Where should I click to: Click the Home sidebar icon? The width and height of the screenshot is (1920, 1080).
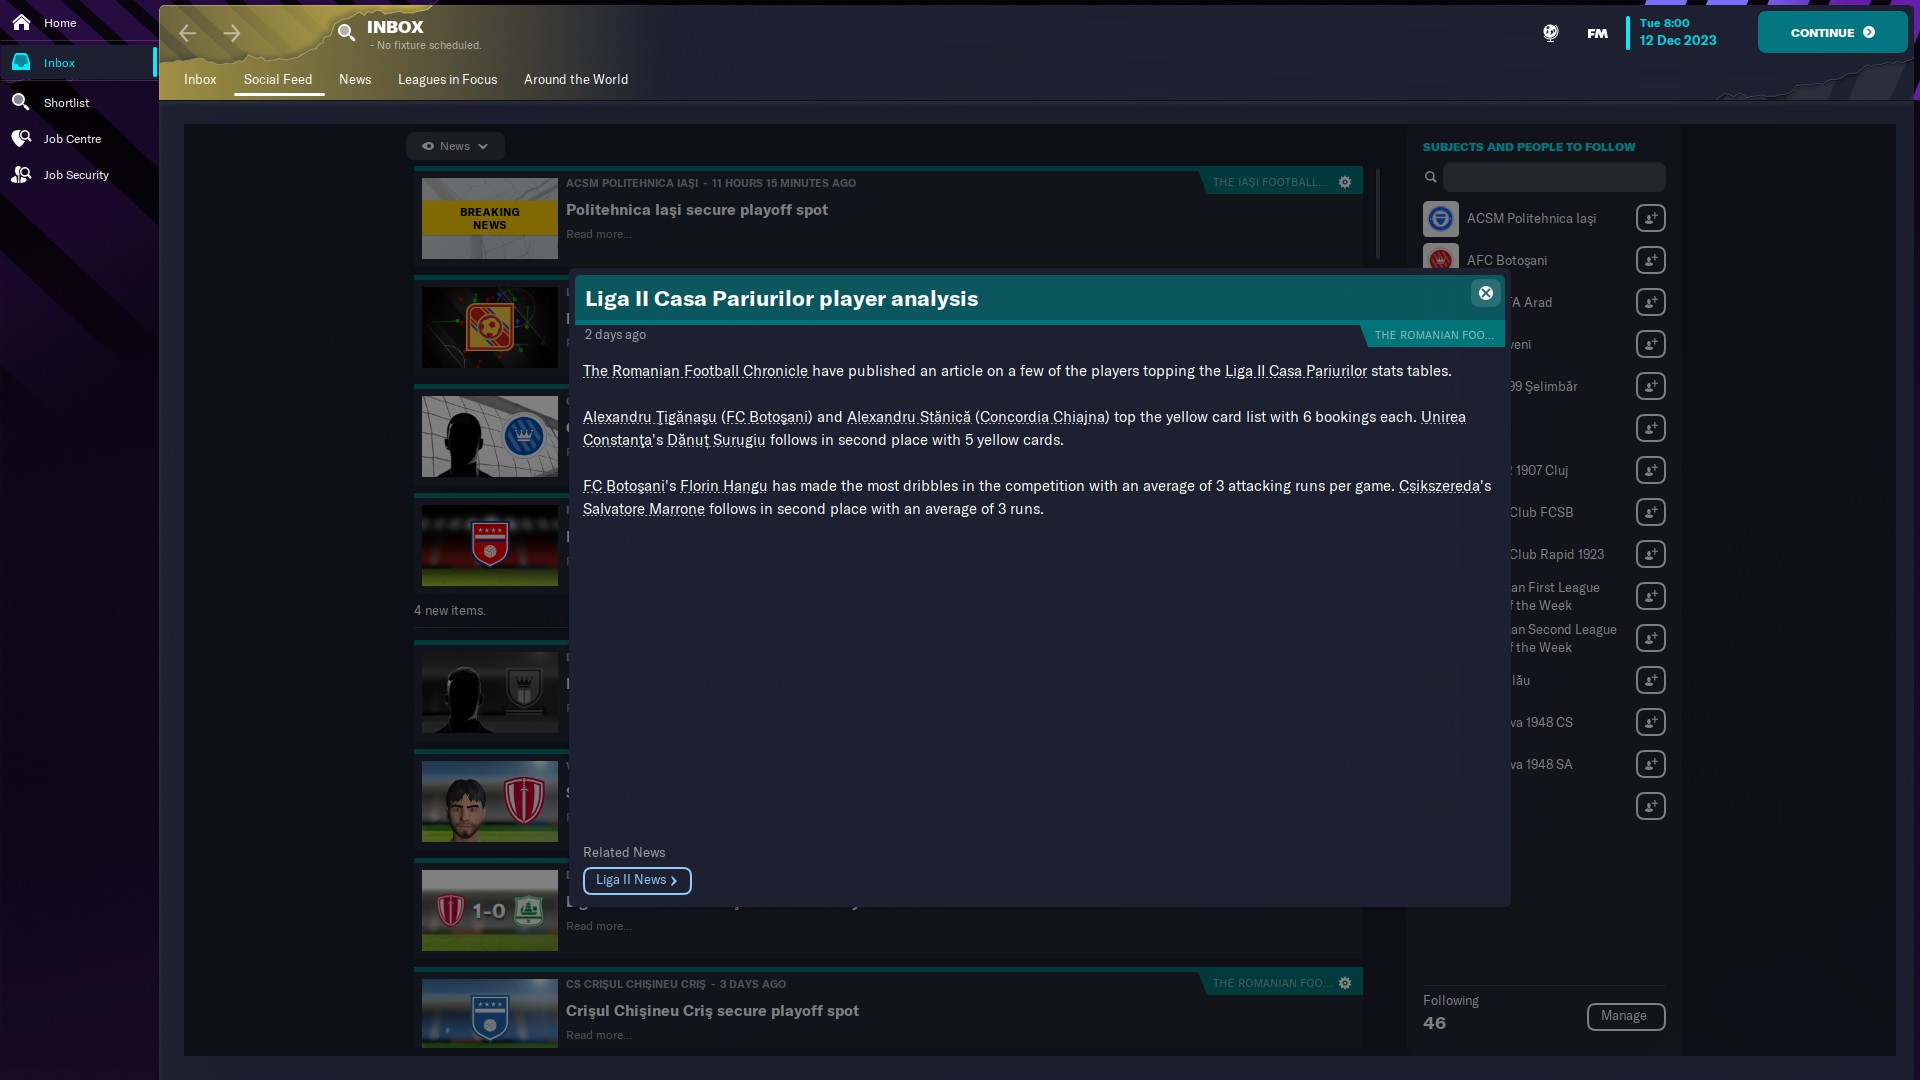21,22
